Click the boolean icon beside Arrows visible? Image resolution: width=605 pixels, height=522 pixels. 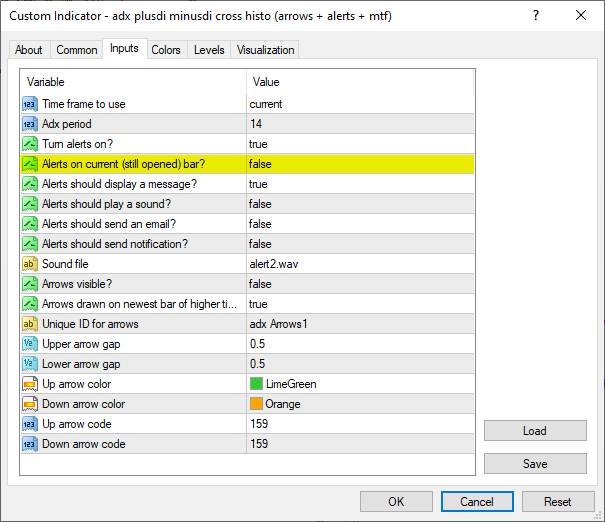tap(30, 284)
